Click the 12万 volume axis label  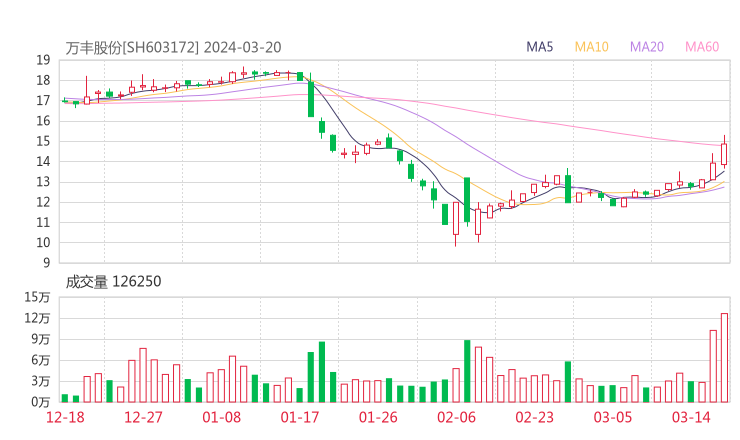click(38, 318)
